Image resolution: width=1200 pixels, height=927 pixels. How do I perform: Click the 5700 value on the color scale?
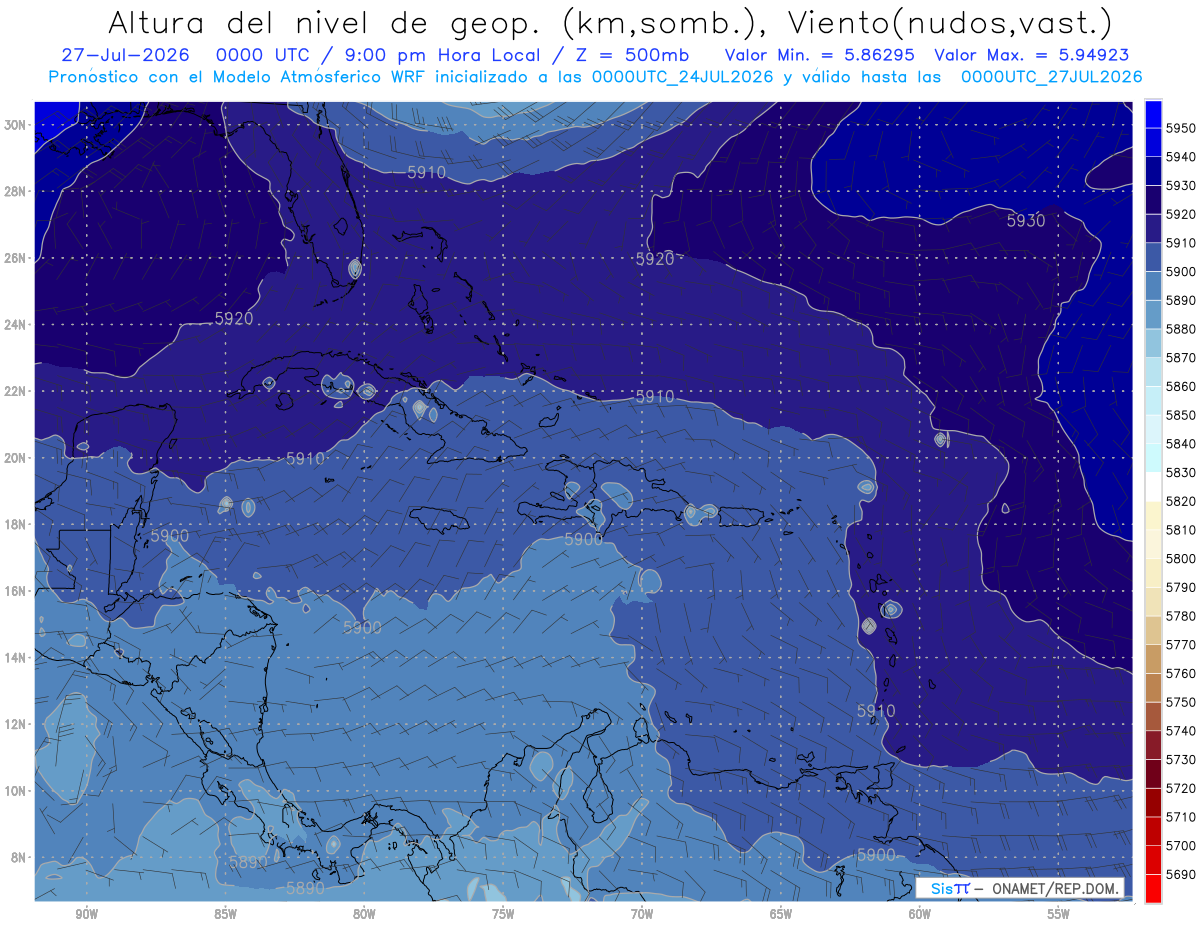tap(1180, 845)
